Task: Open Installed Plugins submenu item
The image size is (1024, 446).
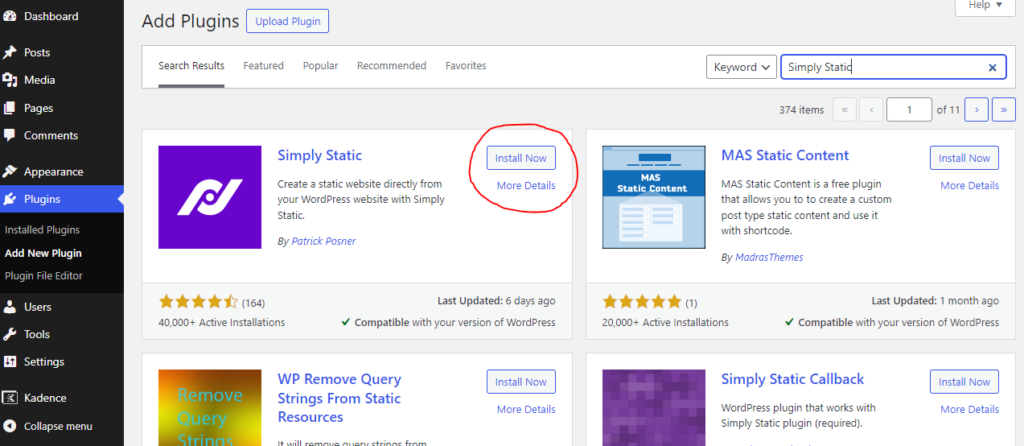Action: click(42, 230)
